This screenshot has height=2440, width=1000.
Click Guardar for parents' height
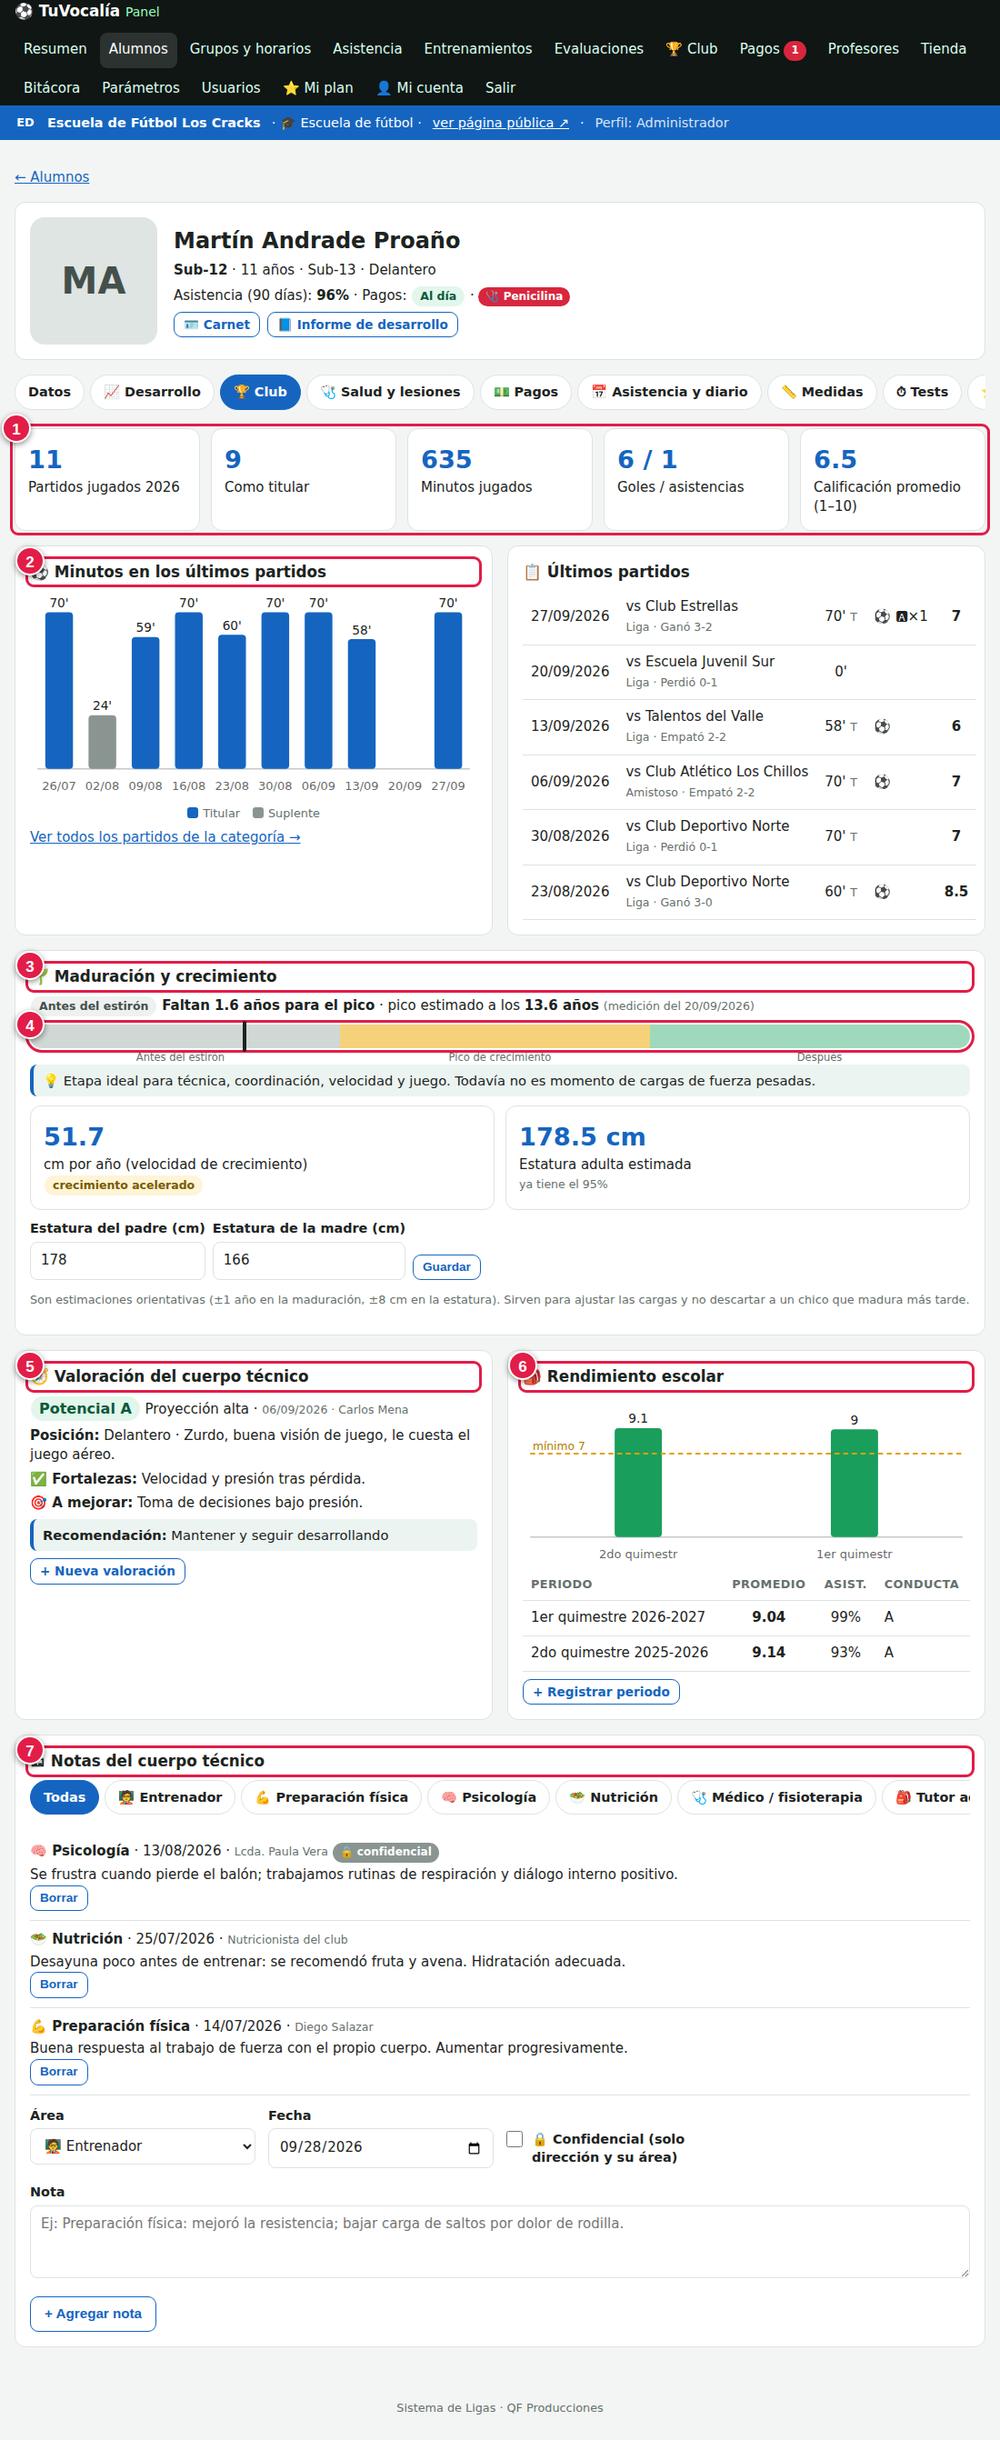447,1267
